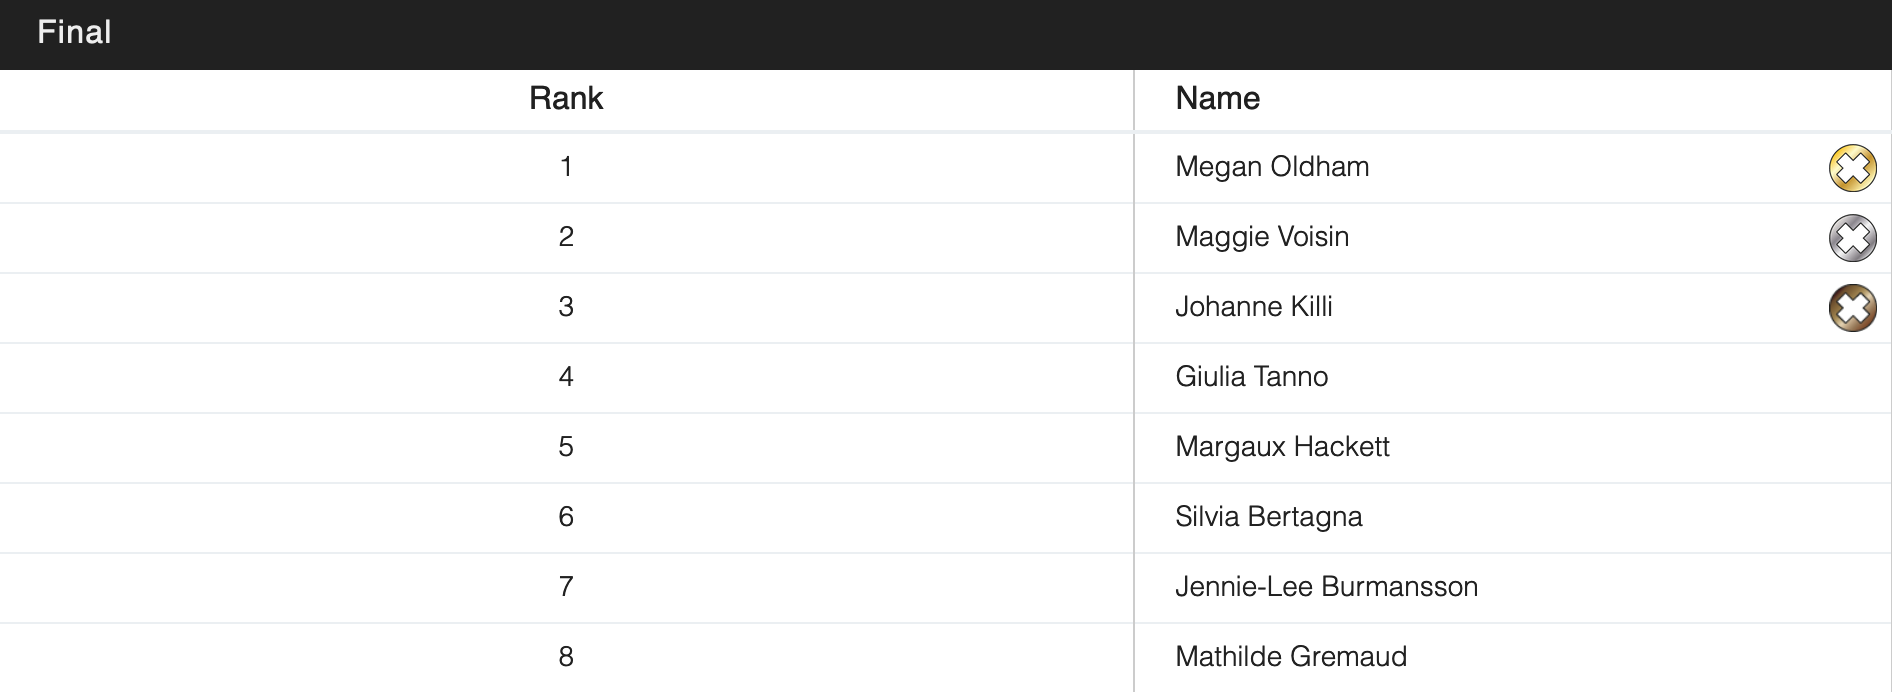1892x692 pixels.
Task: Click rank 7 cell
Action: pyautogui.click(x=566, y=587)
